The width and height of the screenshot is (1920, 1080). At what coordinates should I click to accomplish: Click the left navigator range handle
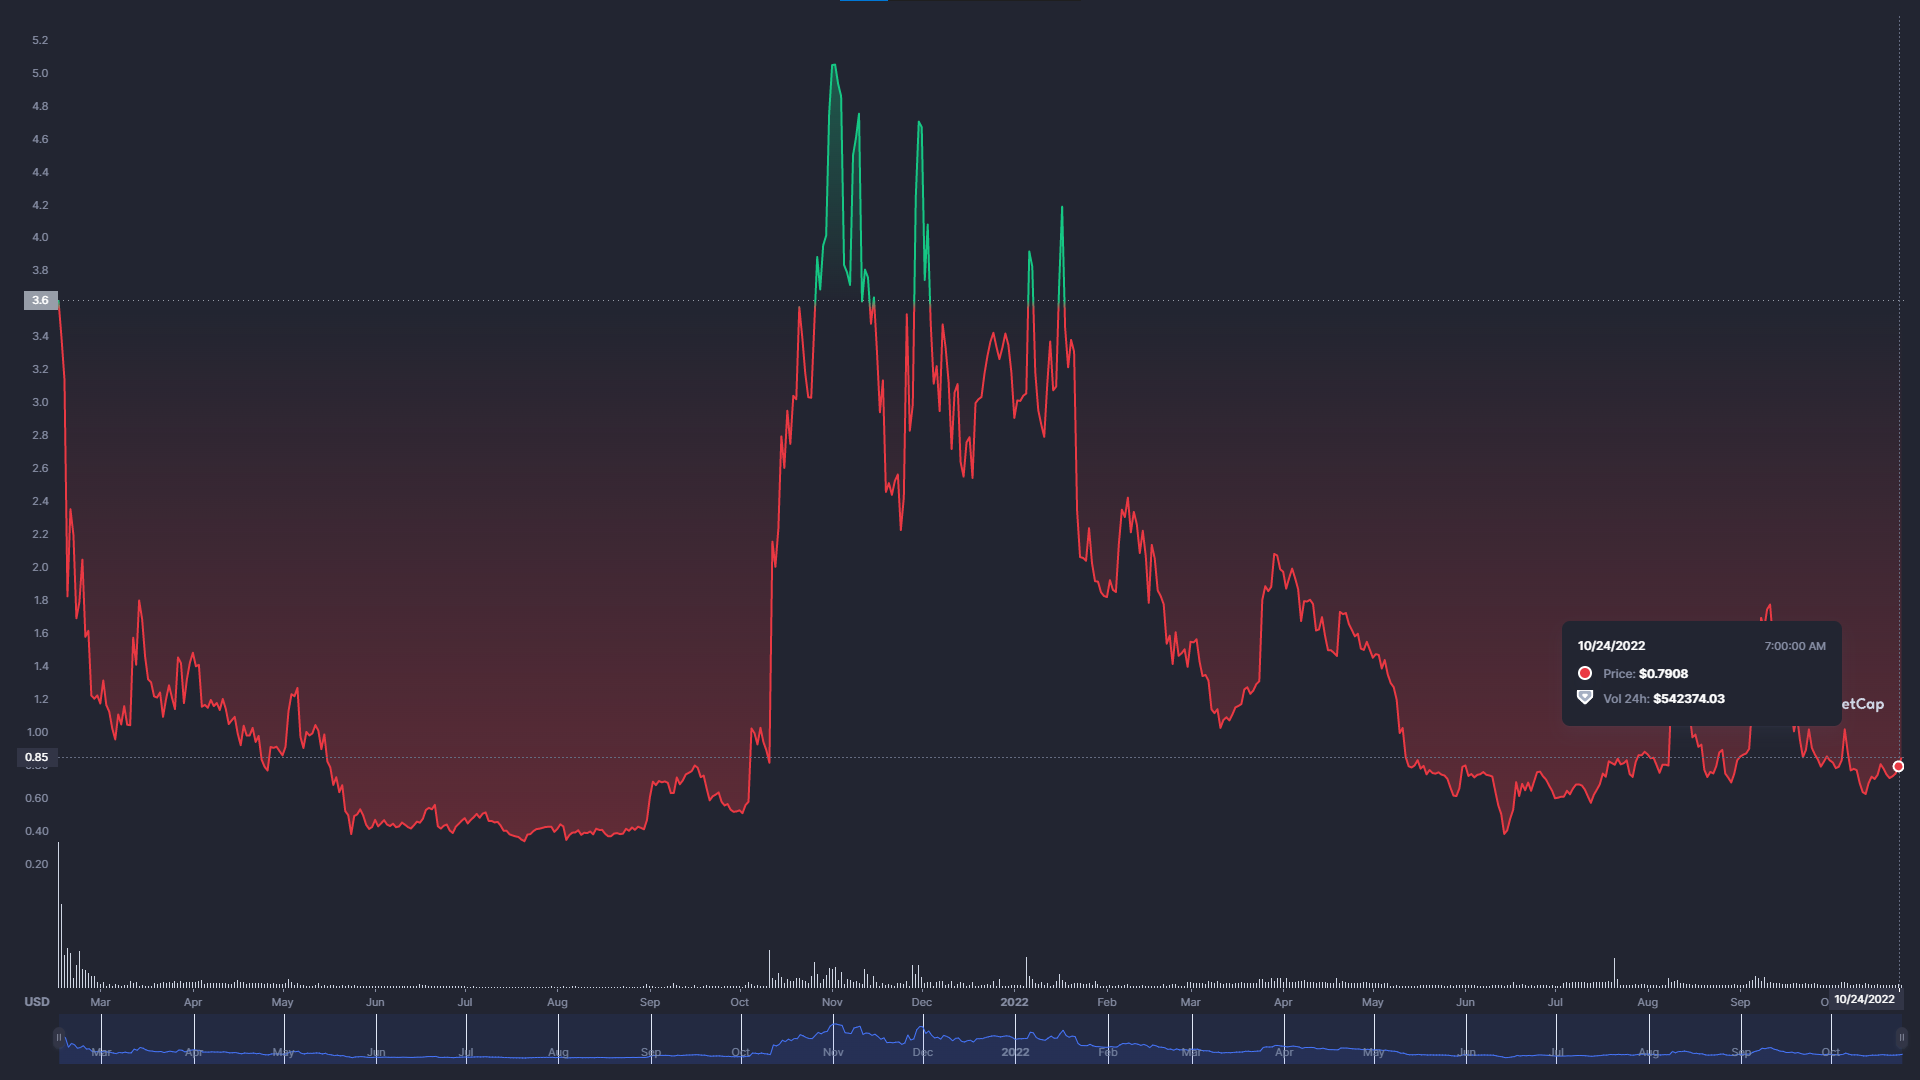click(x=58, y=1038)
